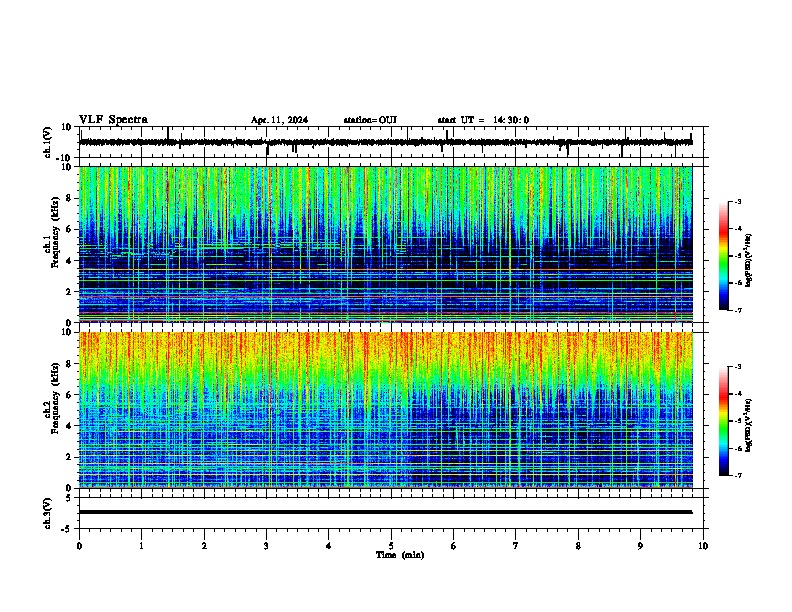Click the ch.1 colorbar log(PSD) unit label
Screen dimensions: 792x612
[x=748, y=260]
